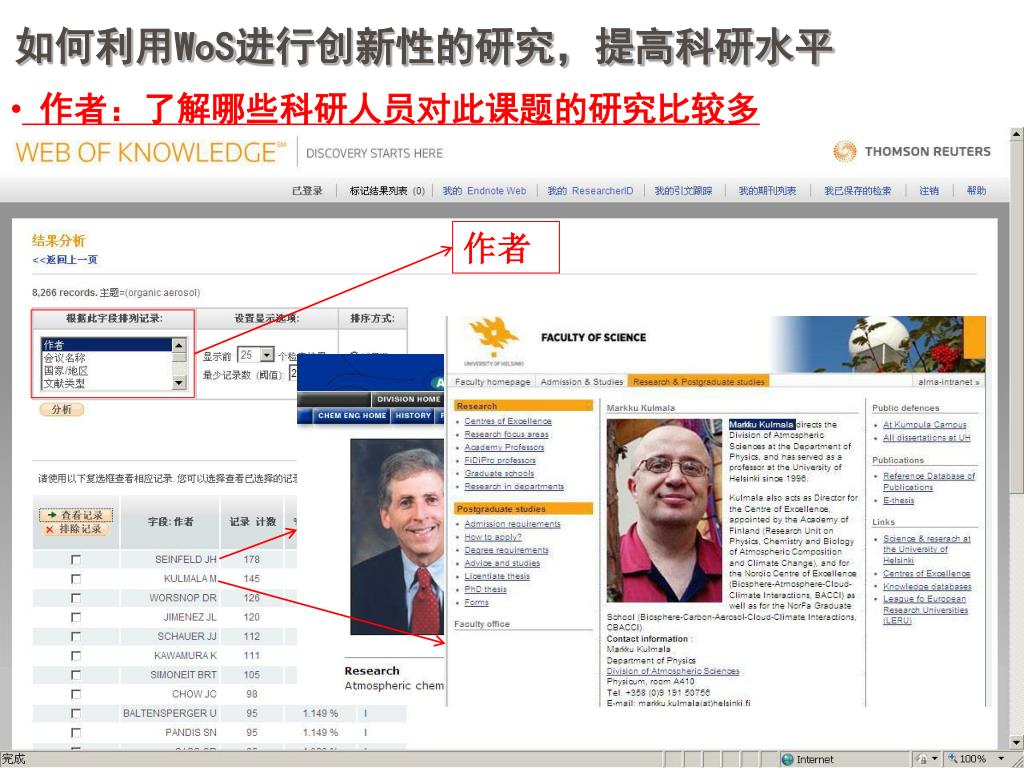The height and width of the screenshot is (768, 1024).
Task: Click the WEB OF KNOWLEDGE logo
Action: [150, 152]
